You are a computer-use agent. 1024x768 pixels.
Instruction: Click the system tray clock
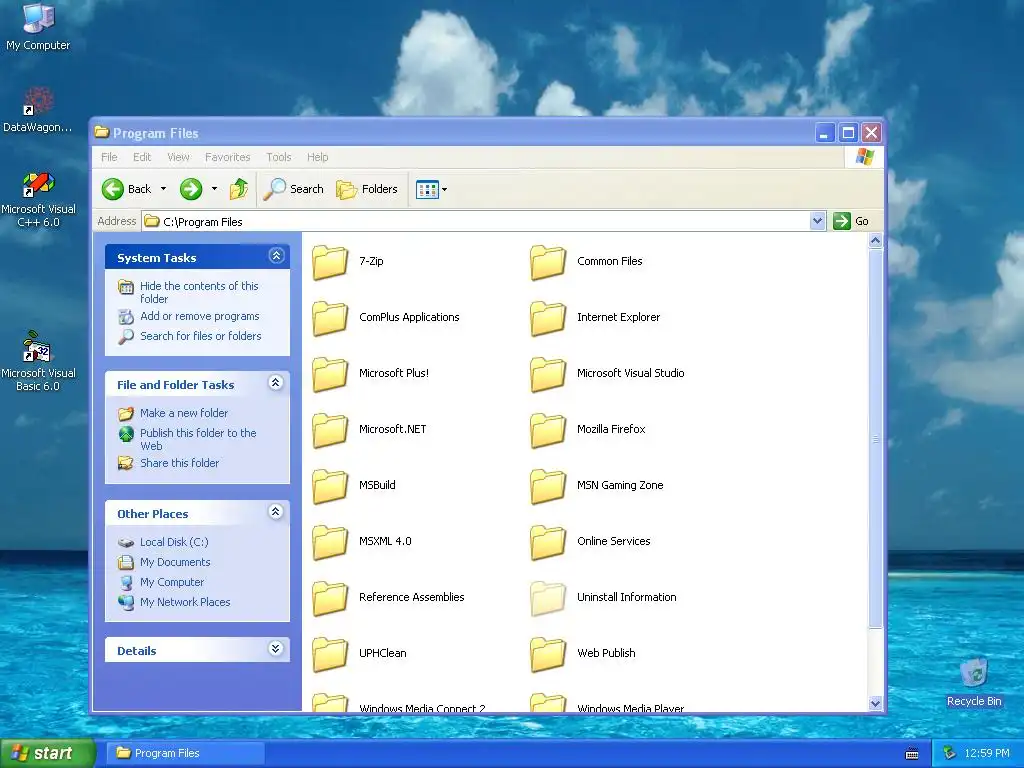click(987, 754)
